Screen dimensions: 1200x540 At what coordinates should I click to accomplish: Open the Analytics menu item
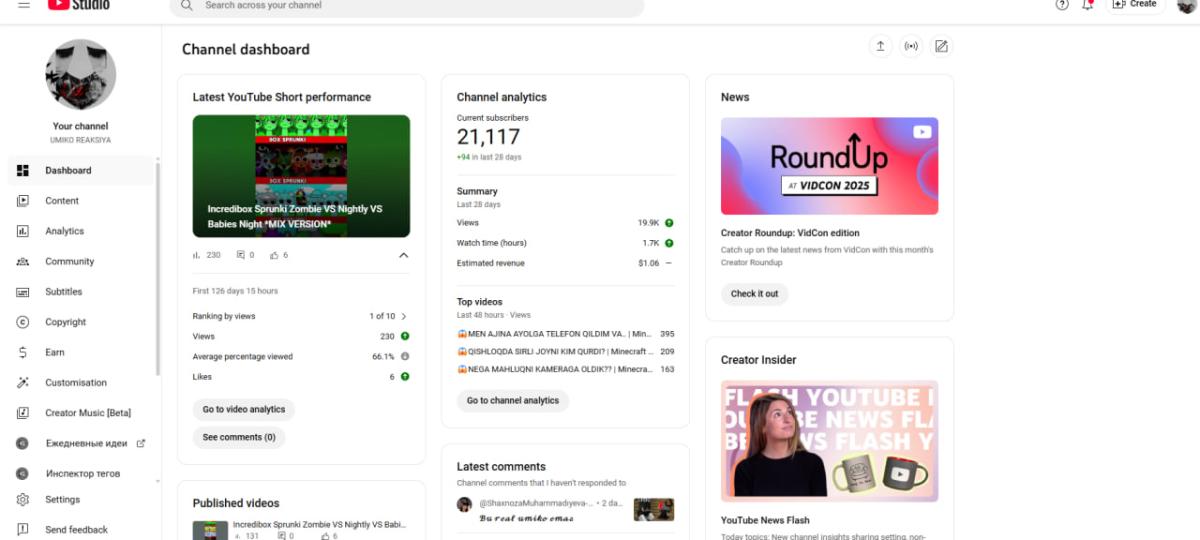(80, 231)
